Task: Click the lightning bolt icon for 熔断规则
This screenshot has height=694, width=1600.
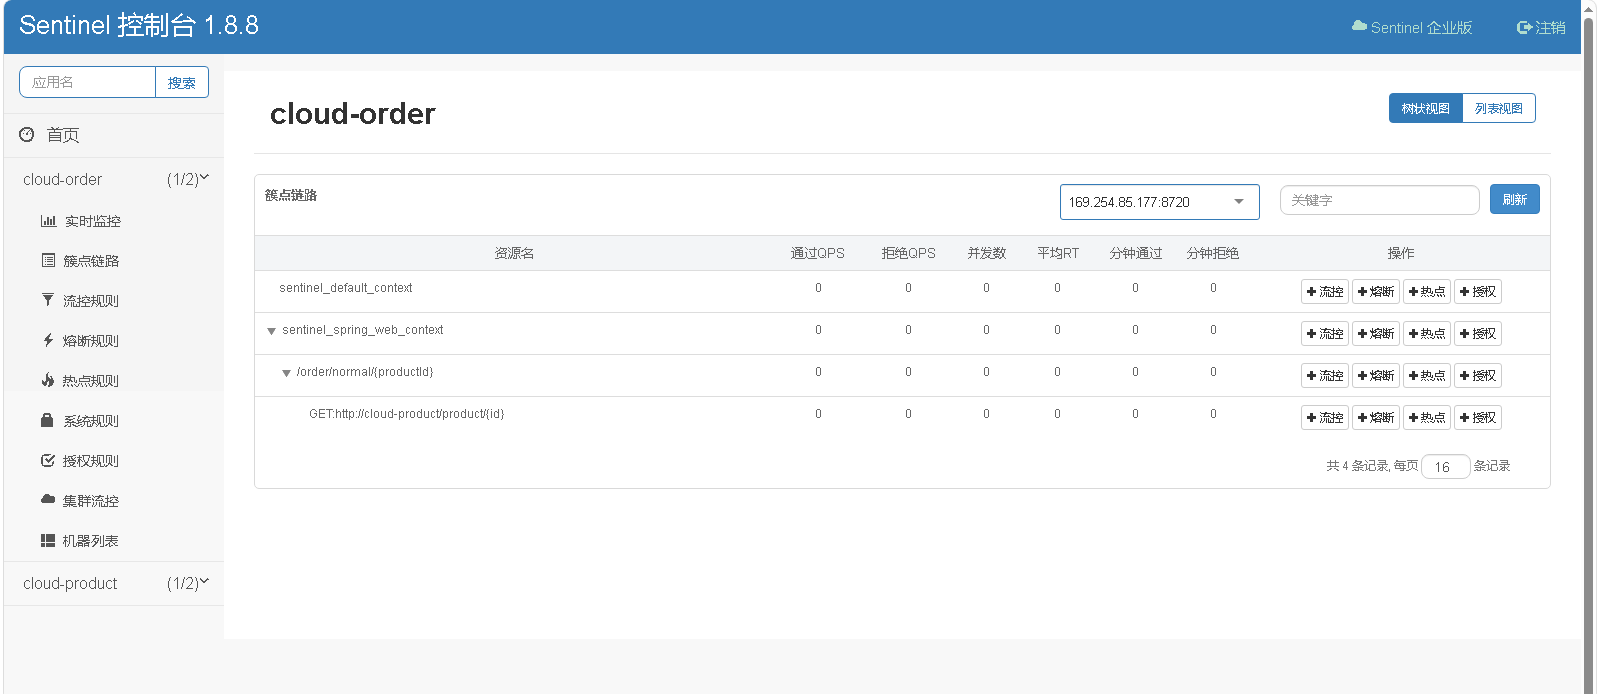Action: pyautogui.click(x=47, y=340)
